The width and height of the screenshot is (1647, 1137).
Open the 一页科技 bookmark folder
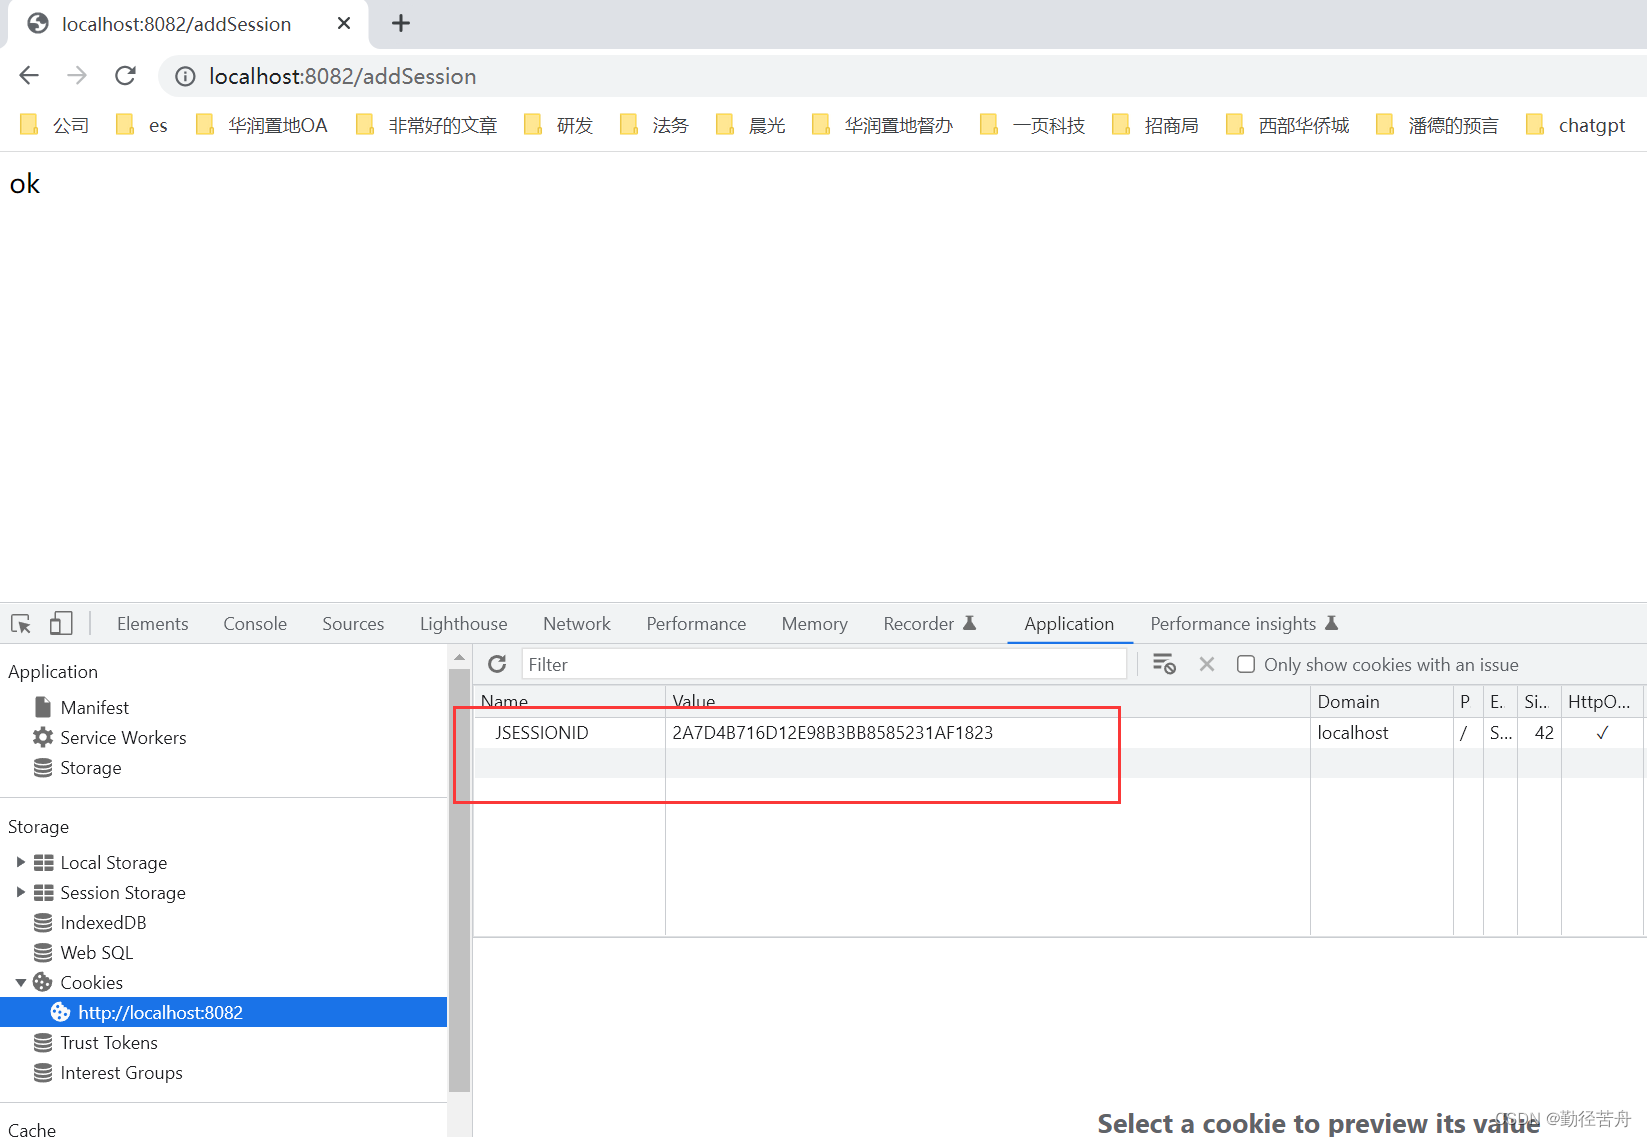(1033, 125)
